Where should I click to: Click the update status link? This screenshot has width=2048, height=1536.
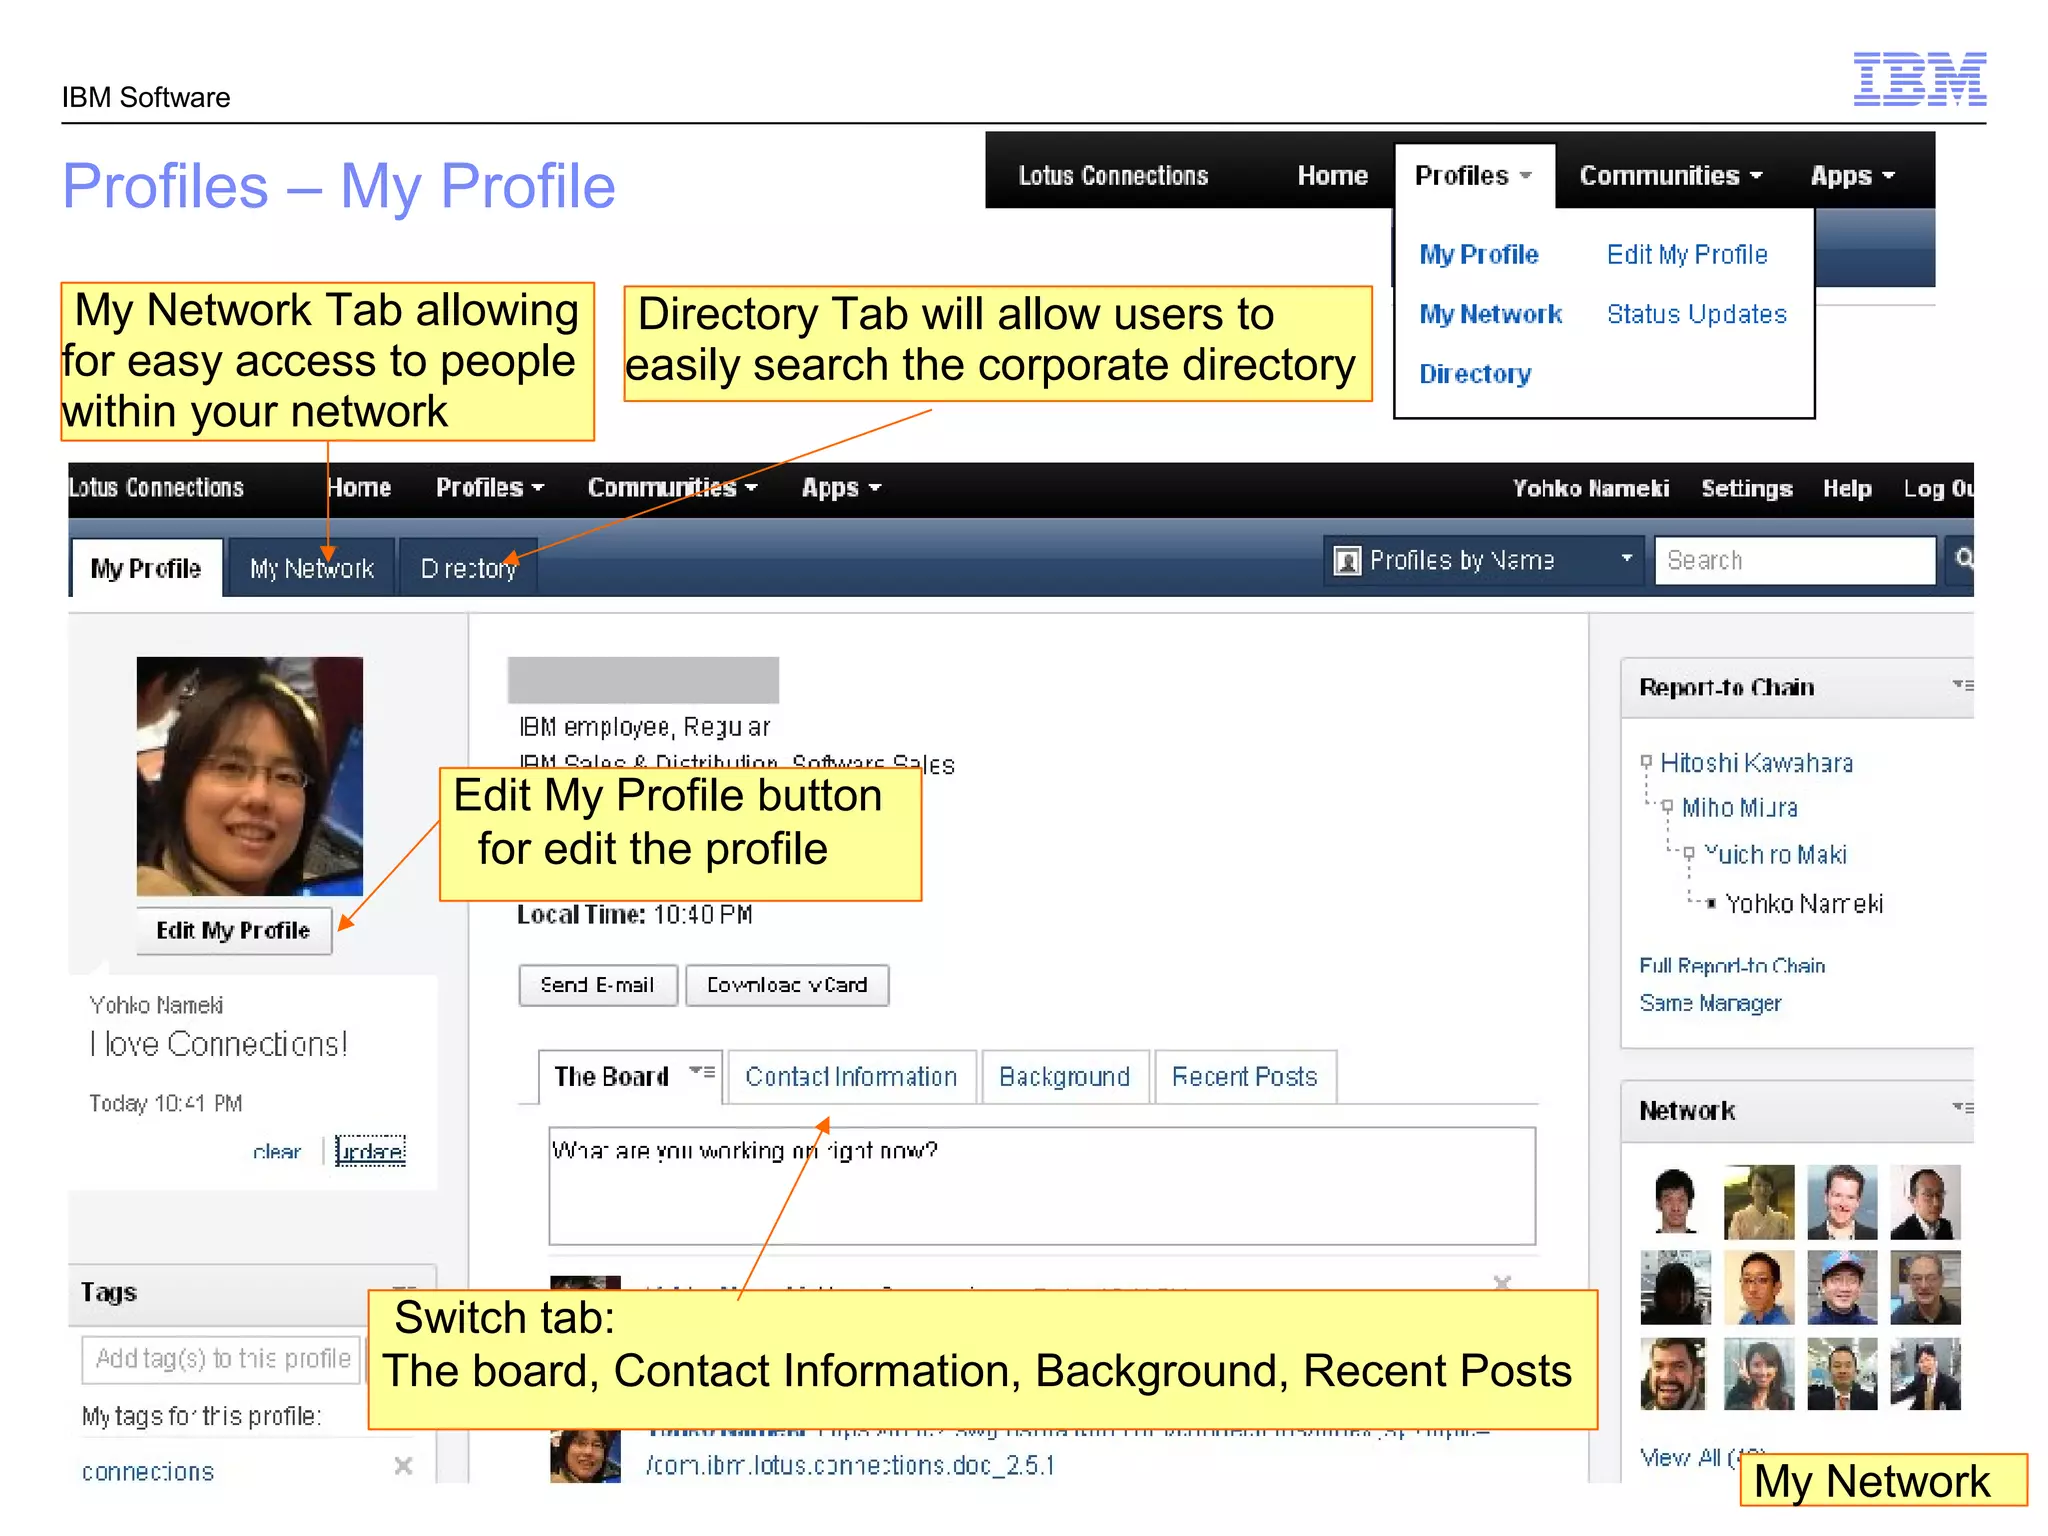(x=370, y=1151)
